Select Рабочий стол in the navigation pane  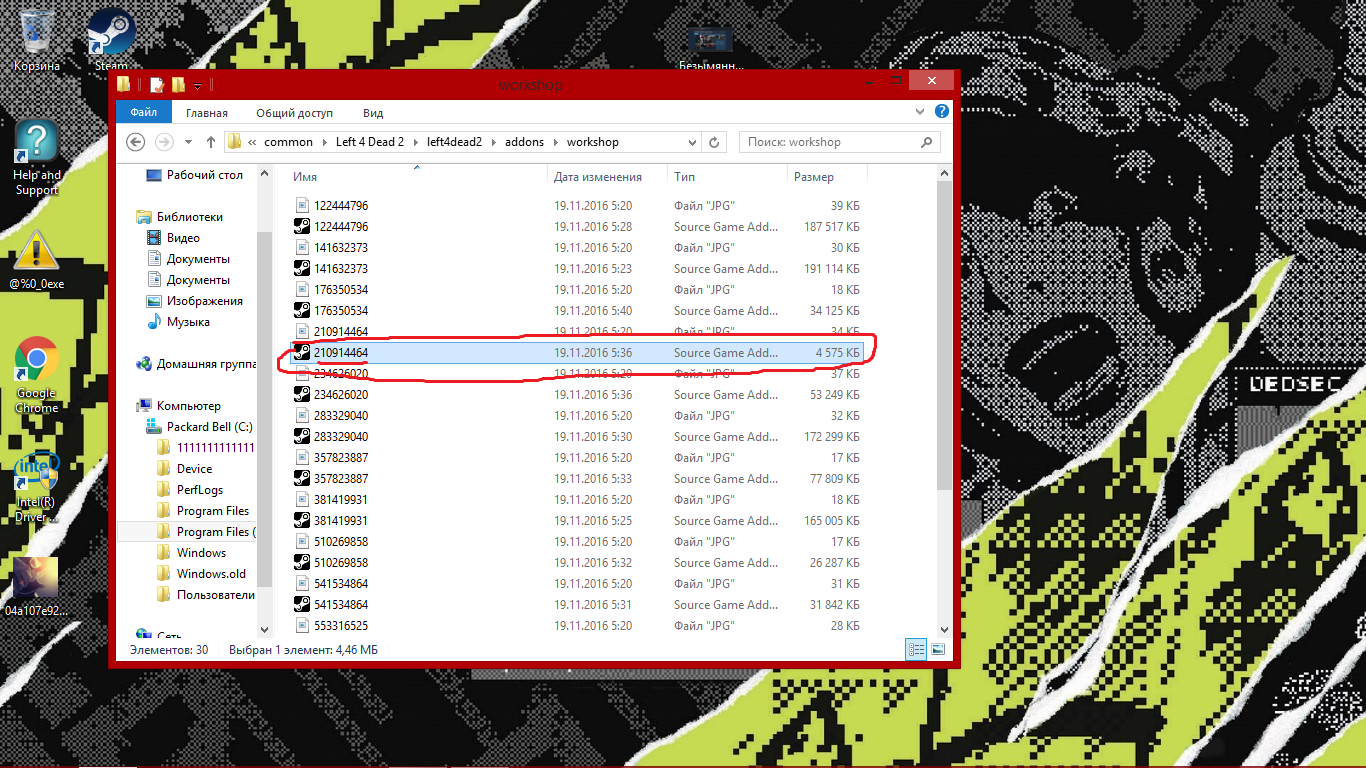(x=204, y=175)
